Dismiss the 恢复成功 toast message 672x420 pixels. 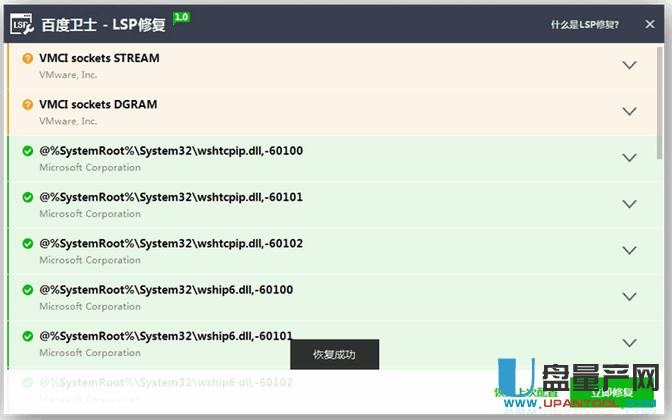[x=334, y=355]
